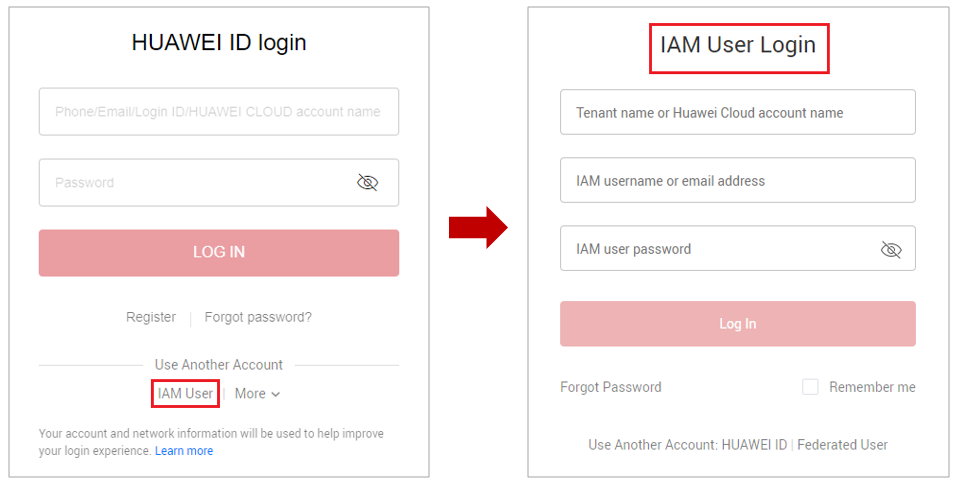Click the Tenant name or account name field
The image size is (959, 487).
coord(737,113)
